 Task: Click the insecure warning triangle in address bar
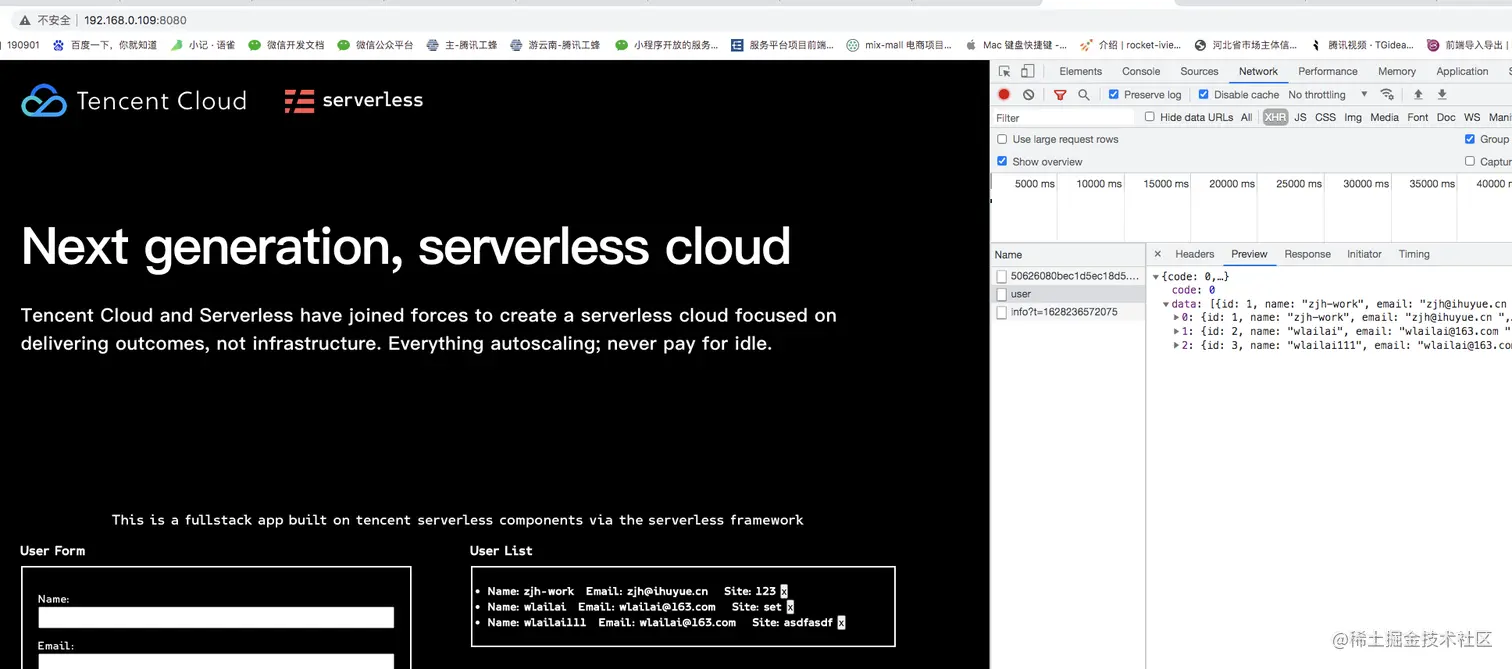tap(25, 20)
